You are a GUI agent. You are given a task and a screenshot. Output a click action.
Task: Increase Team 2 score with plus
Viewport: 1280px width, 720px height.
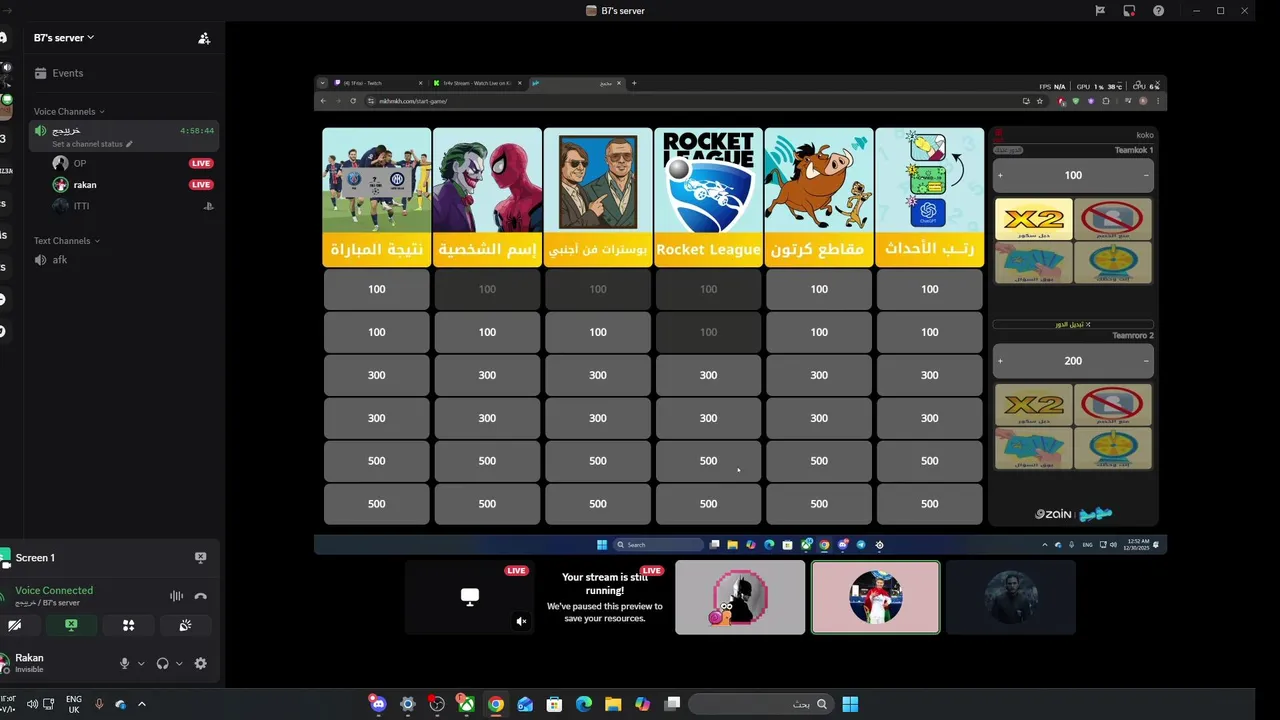(x=1000, y=361)
